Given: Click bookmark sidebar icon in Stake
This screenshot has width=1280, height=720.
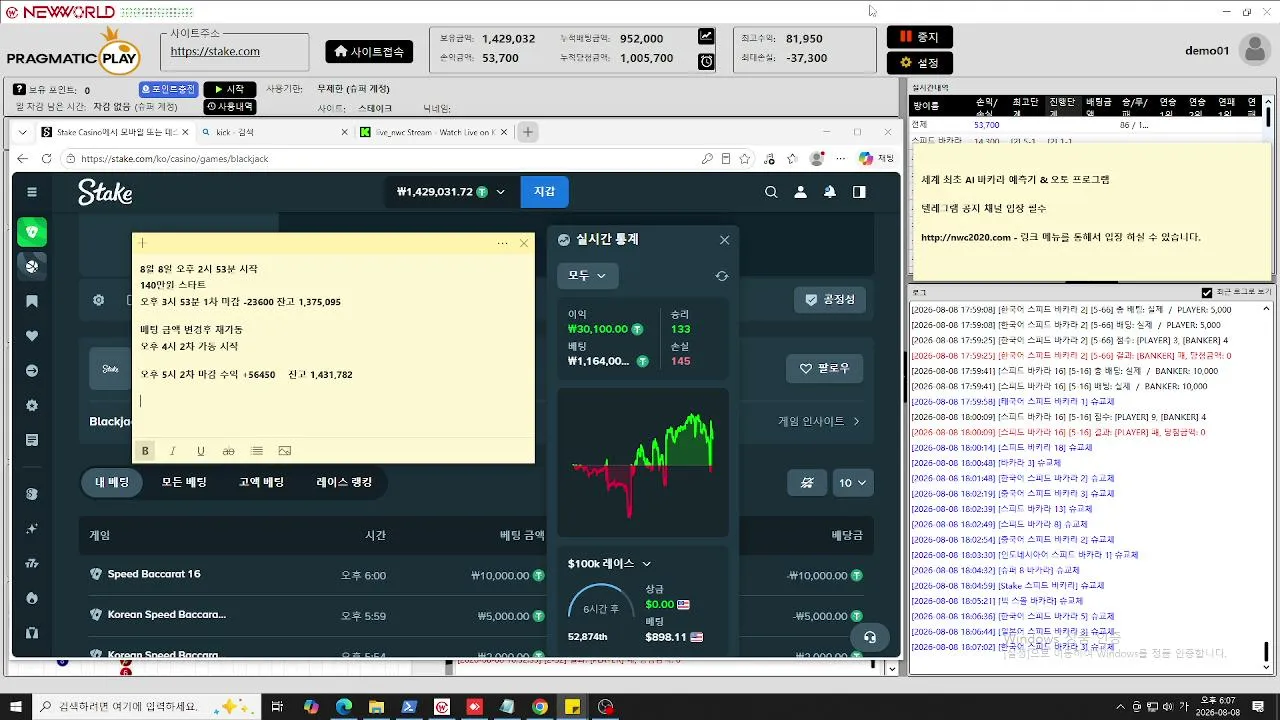Looking at the screenshot, I should tap(32, 301).
